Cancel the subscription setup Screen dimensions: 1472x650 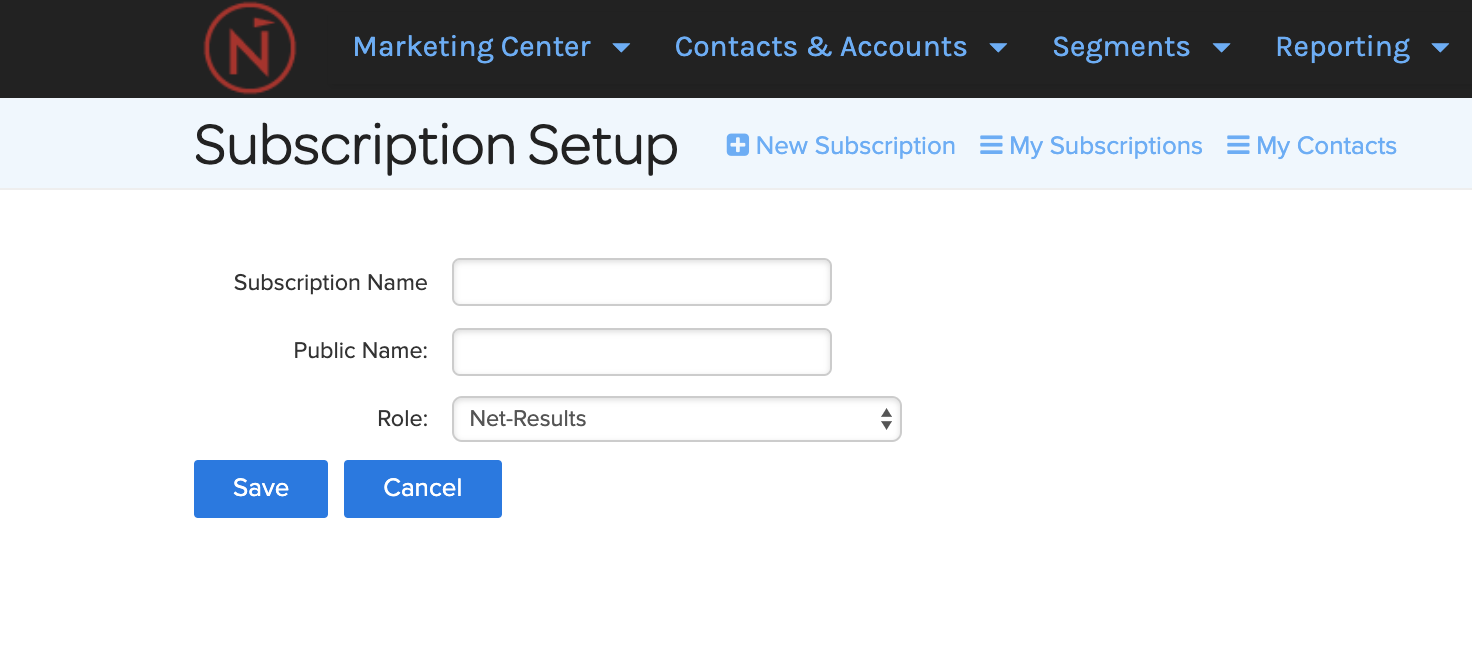(x=422, y=488)
